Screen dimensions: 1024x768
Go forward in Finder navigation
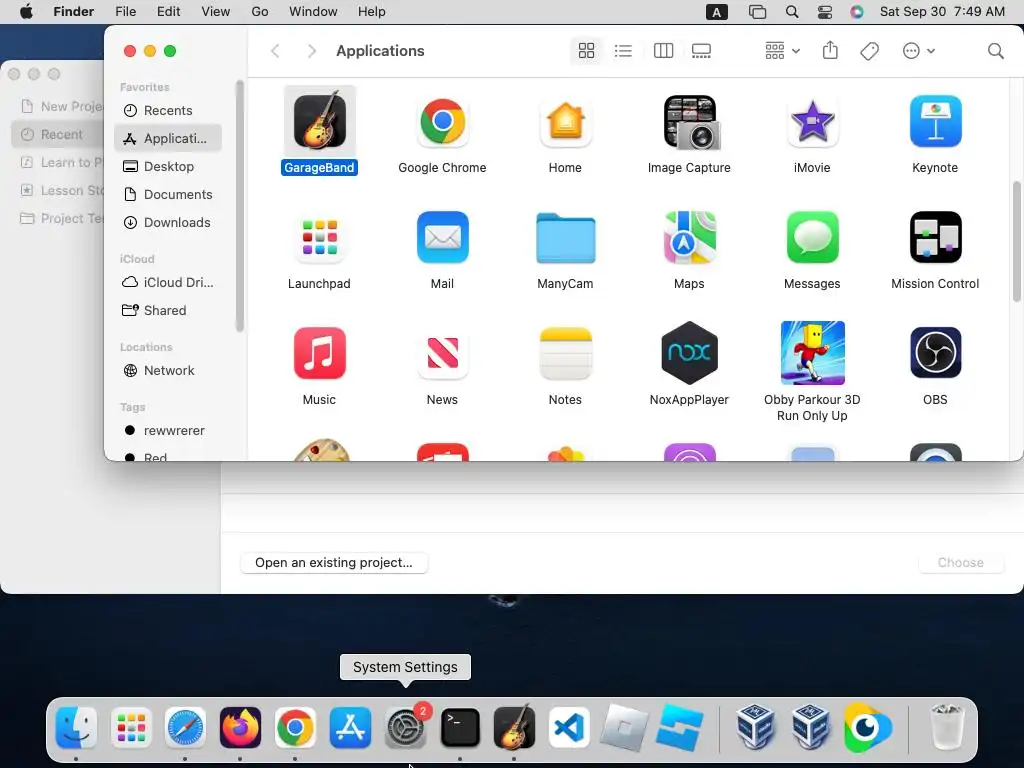[x=312, y=51]
